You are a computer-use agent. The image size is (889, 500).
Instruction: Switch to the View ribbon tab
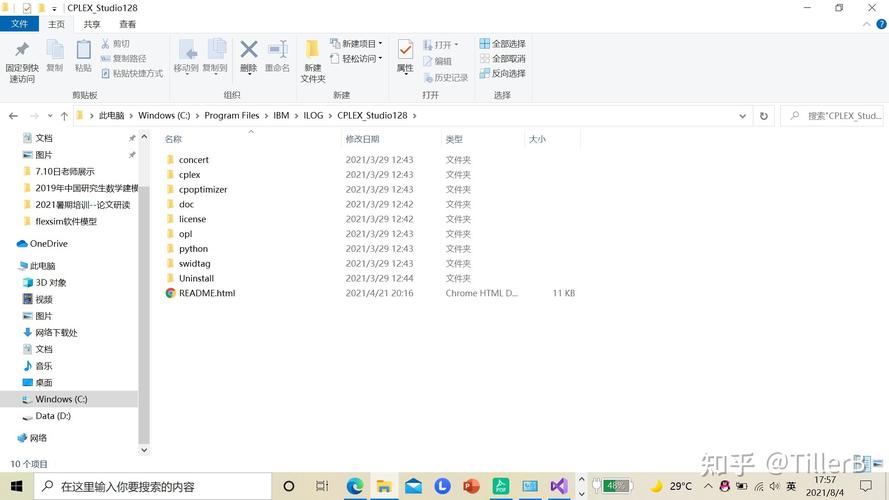point(128,24)
